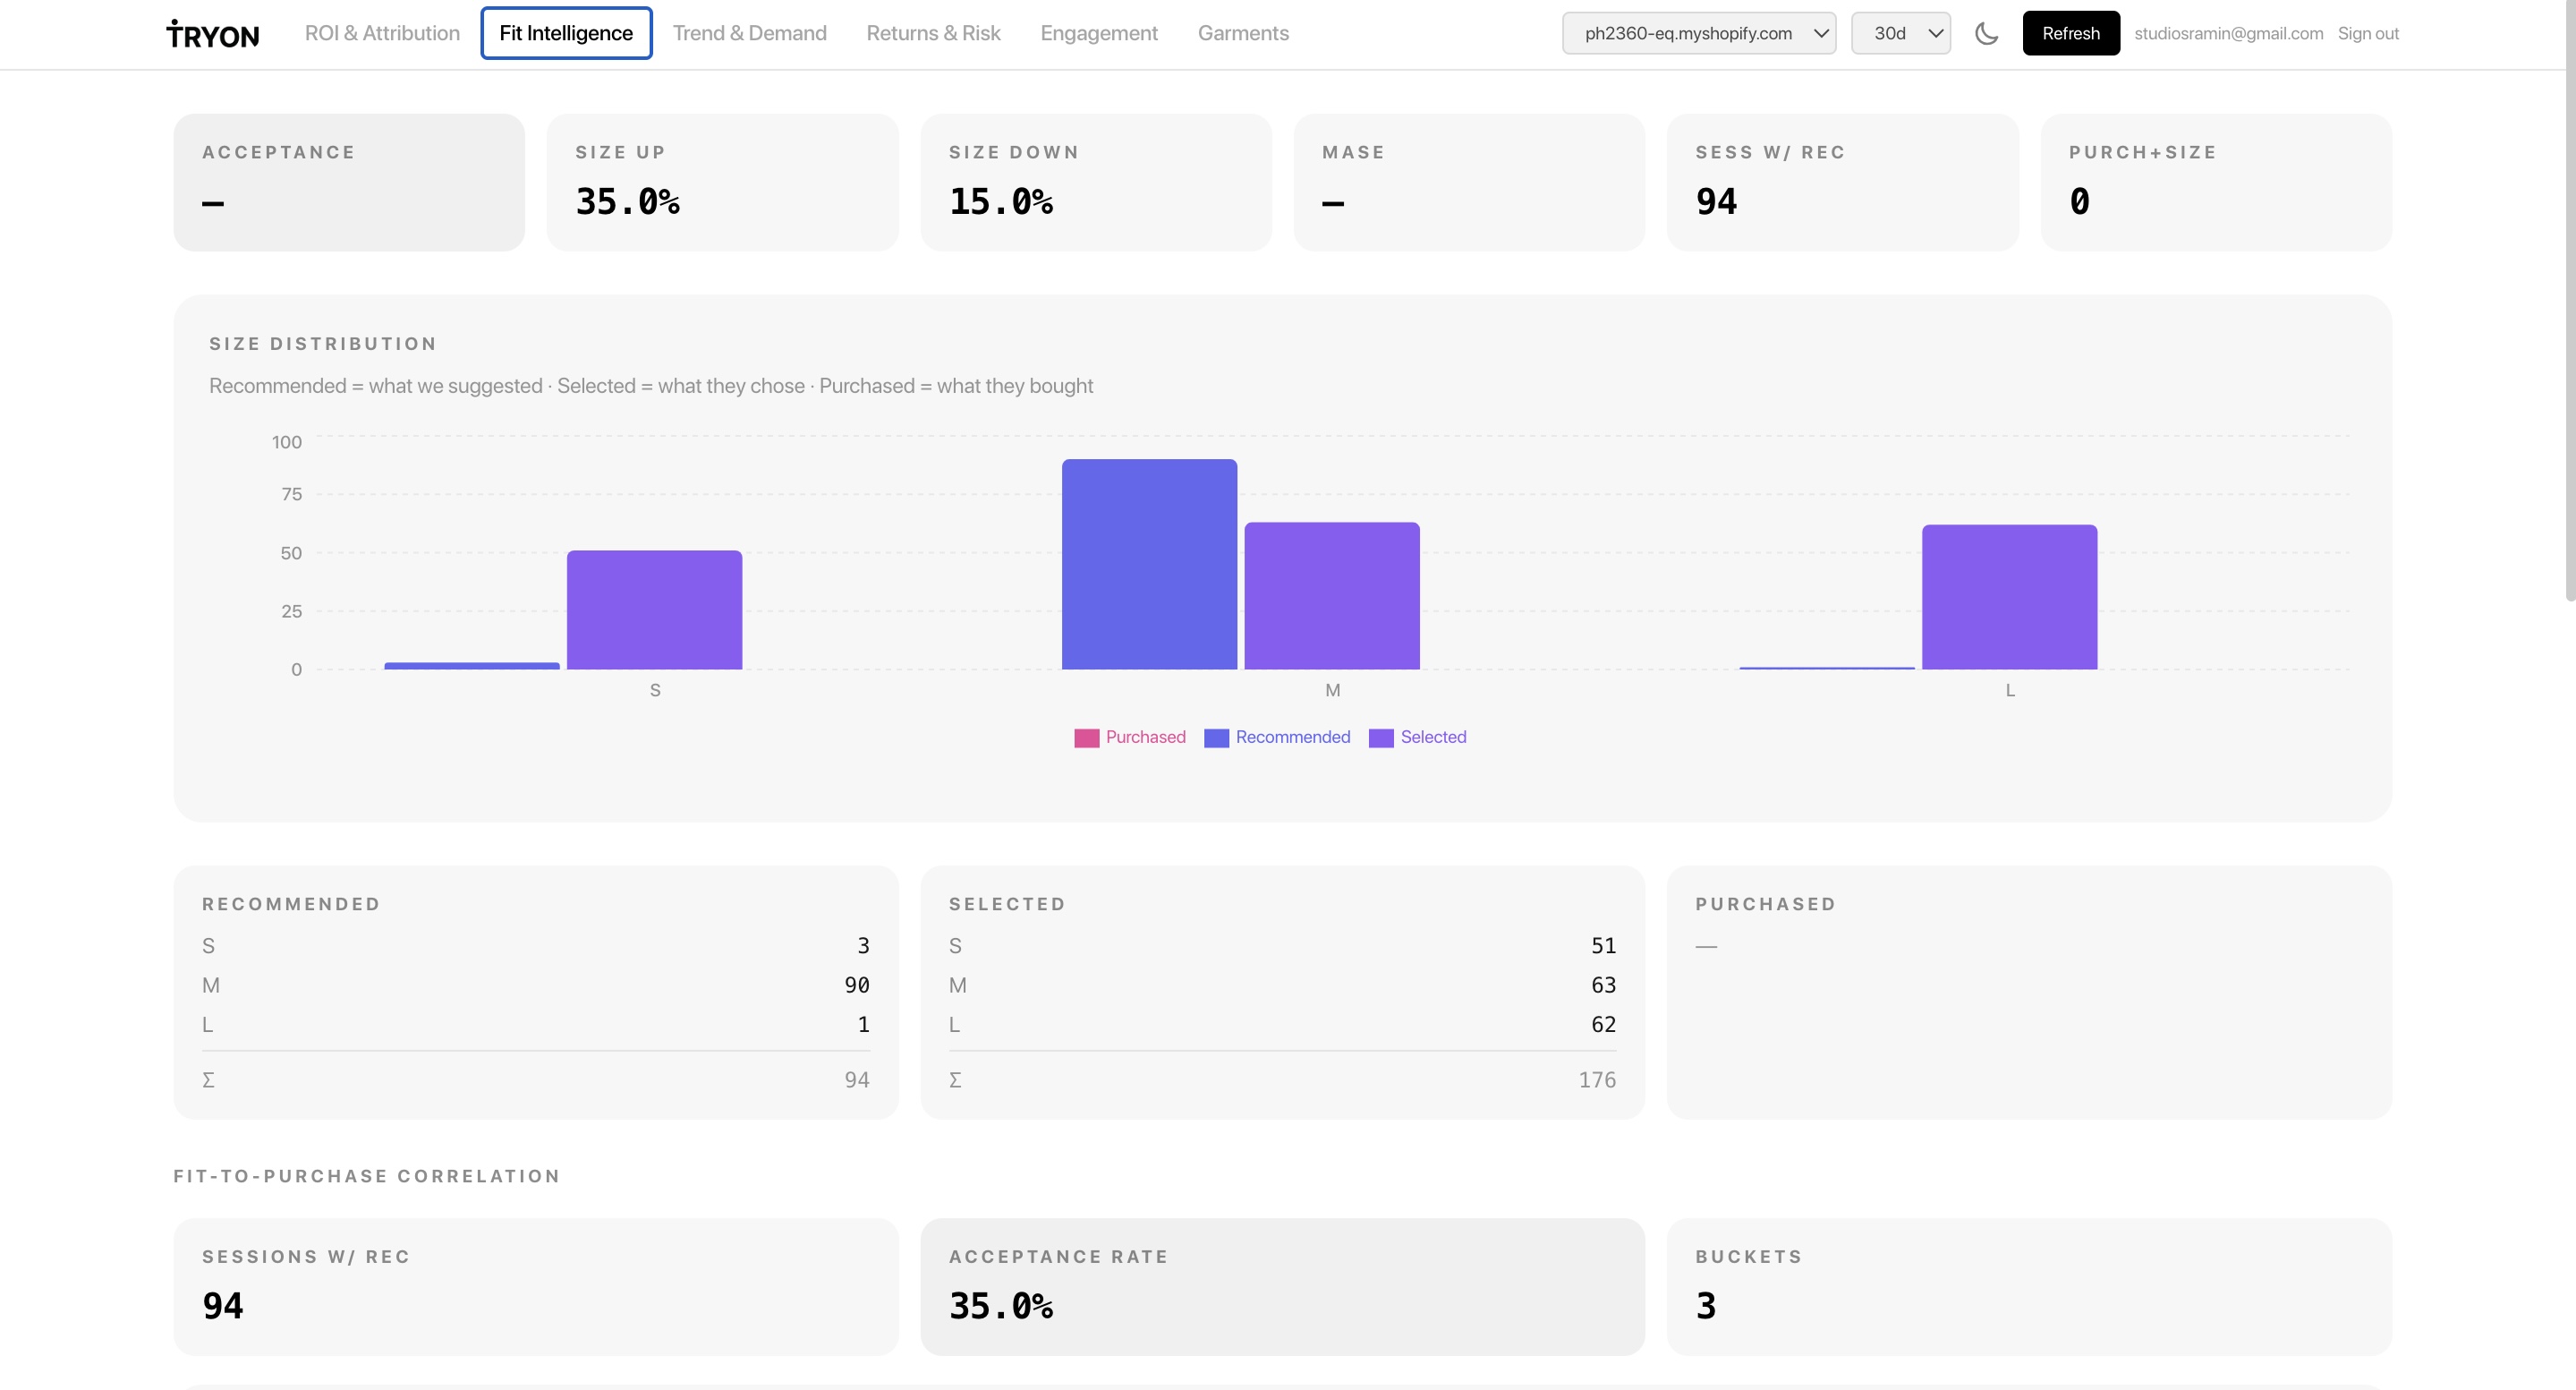
Task: Click the Acceptance Rate 35.0% card
Action: tap(1282, 1287)
